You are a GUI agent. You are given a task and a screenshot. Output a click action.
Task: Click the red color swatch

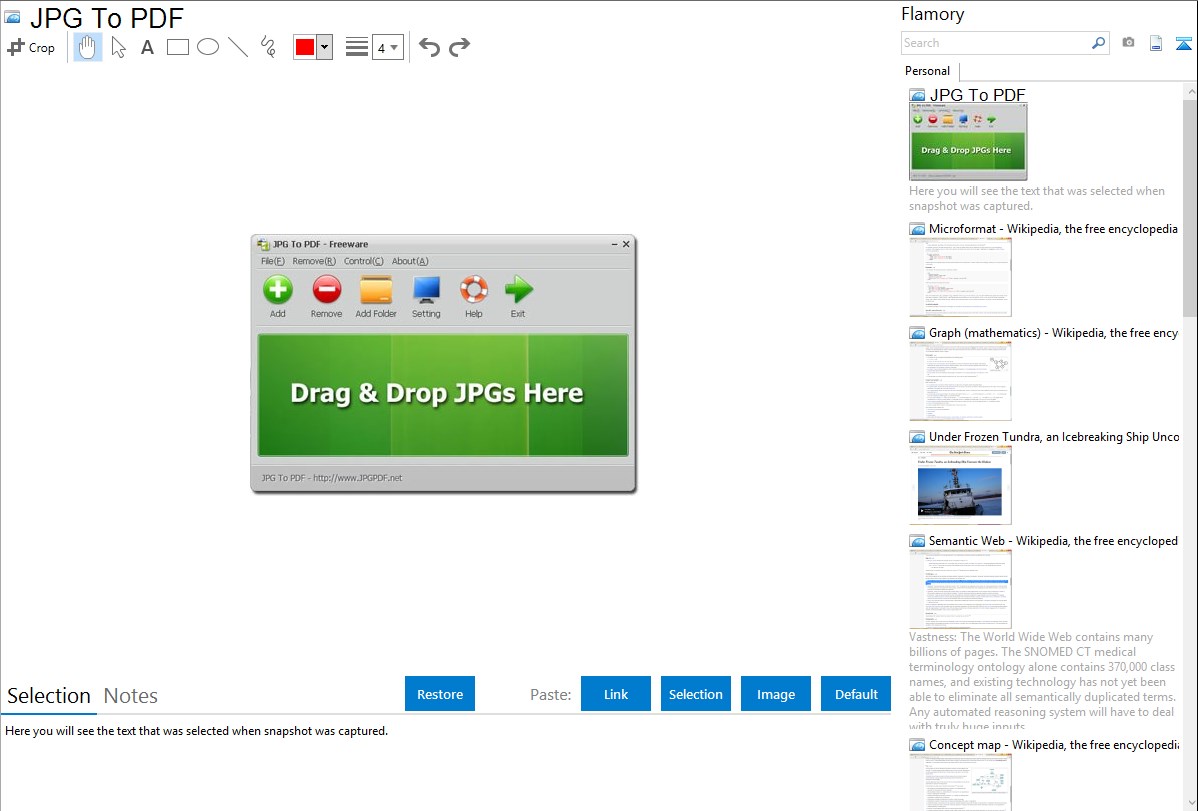[x=305, y=47]
